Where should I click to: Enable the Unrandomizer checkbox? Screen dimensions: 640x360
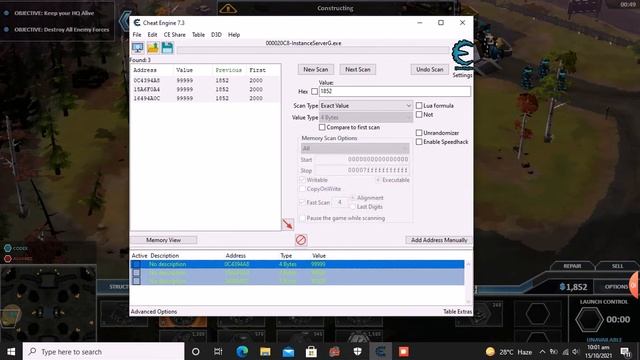[x=419, y=133]
